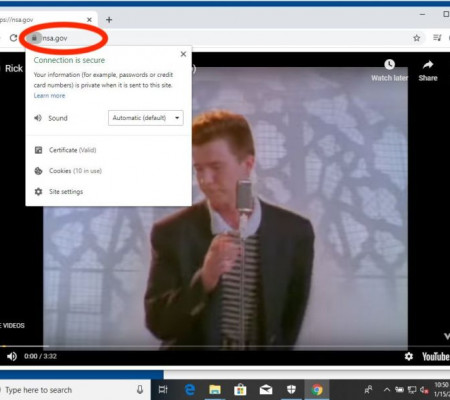Open the Sound permission dropdown
Viewport: 450px width, 400px height.
(x=146, y=118)
